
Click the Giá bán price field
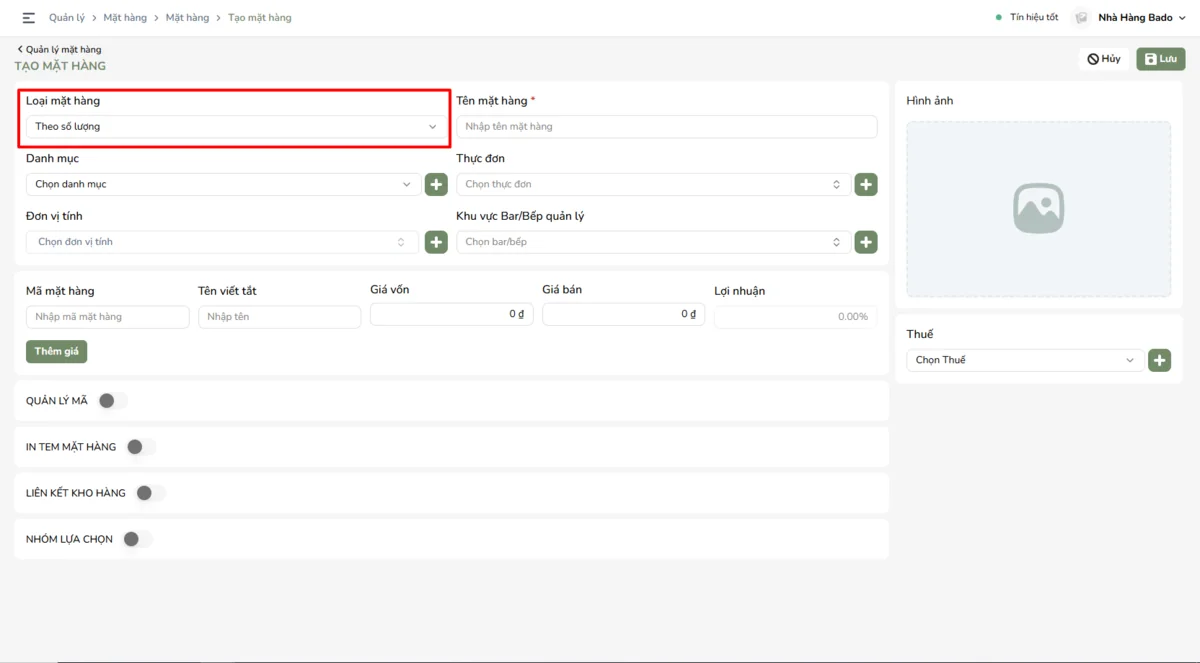click(x=623, y=315)
